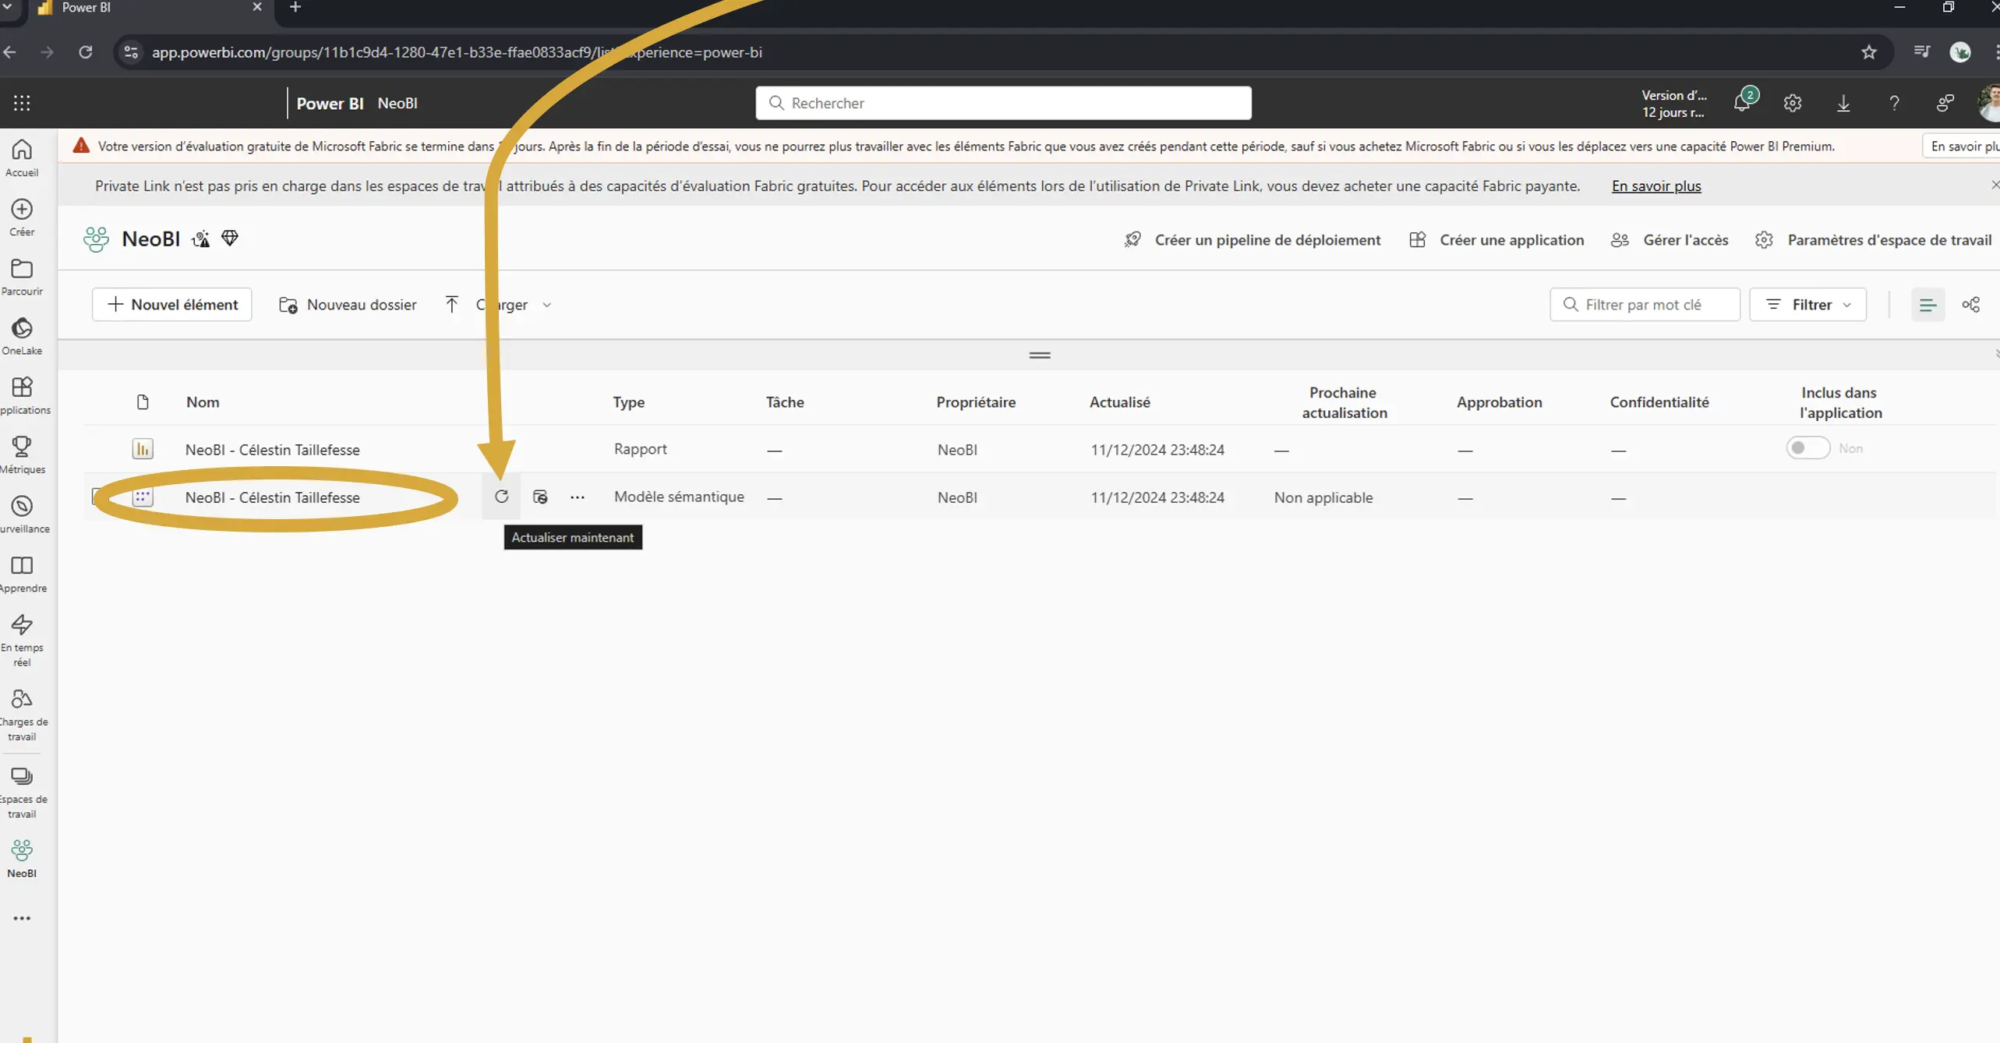Open the Version d'évaluation trial status
This screenshot has width=2000, height=1043.
1675,103
